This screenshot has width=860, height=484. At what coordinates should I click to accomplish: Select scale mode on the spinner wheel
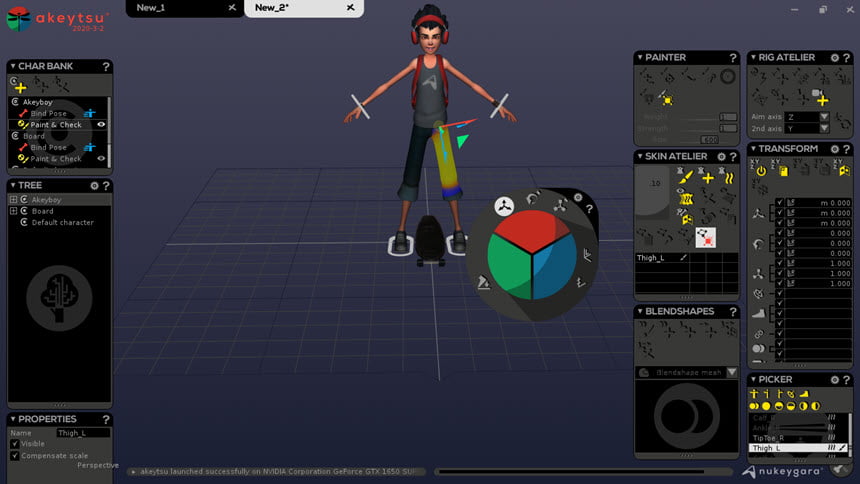(x=560, y=205)
